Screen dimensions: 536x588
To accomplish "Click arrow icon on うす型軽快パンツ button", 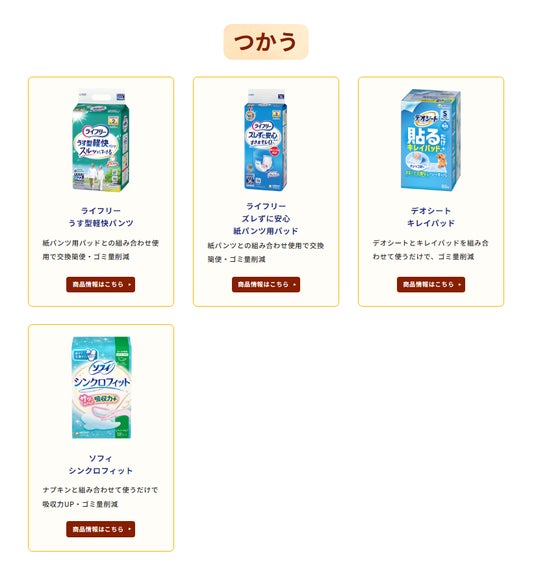I will pyautogui.click(x=129, y=285).
